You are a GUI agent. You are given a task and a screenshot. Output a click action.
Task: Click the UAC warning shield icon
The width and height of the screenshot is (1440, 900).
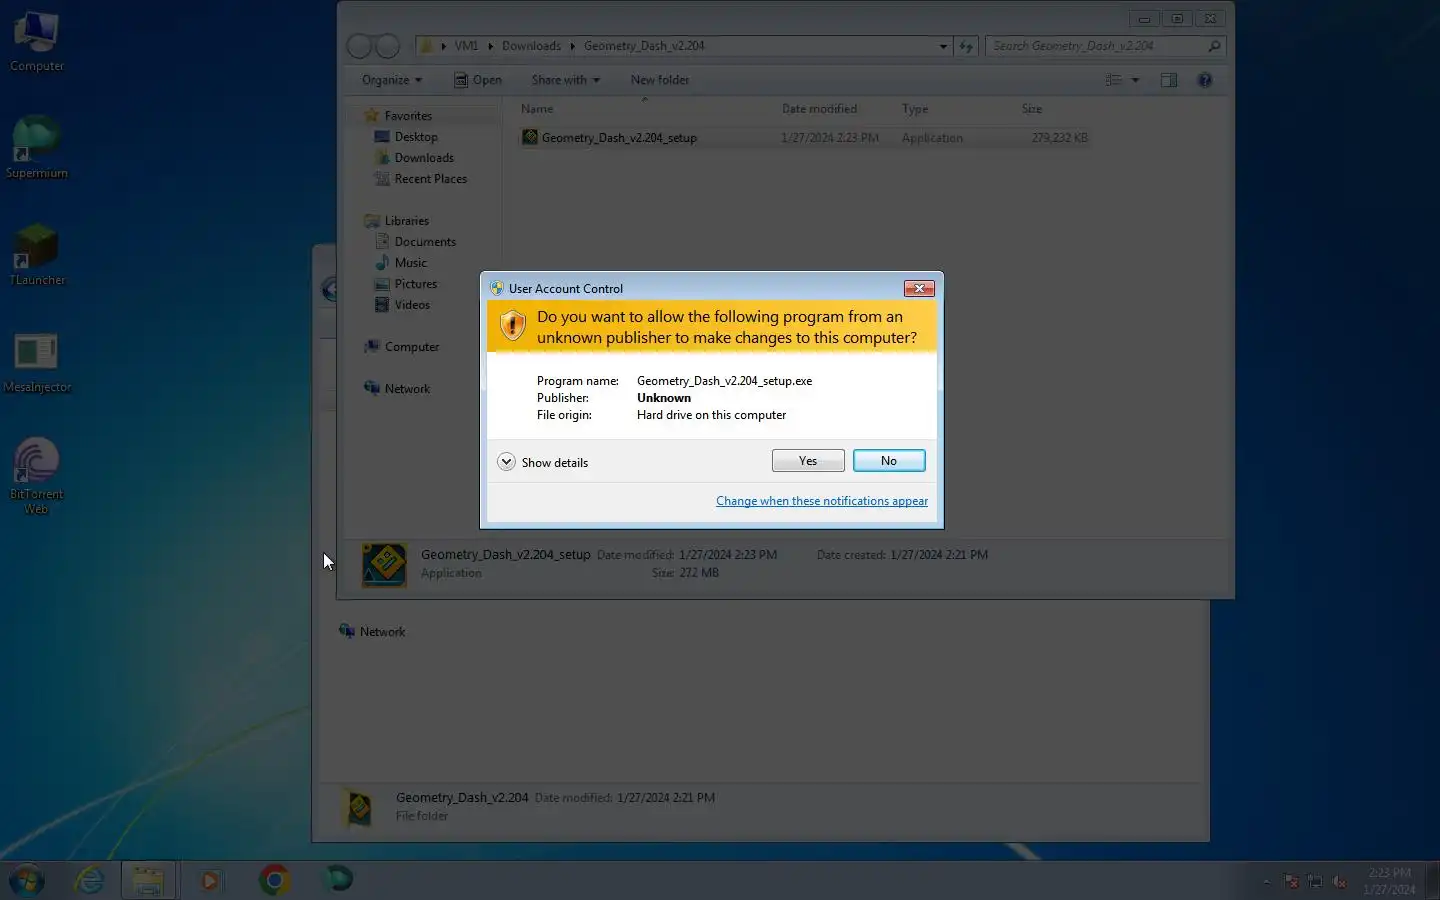point(513,325)
